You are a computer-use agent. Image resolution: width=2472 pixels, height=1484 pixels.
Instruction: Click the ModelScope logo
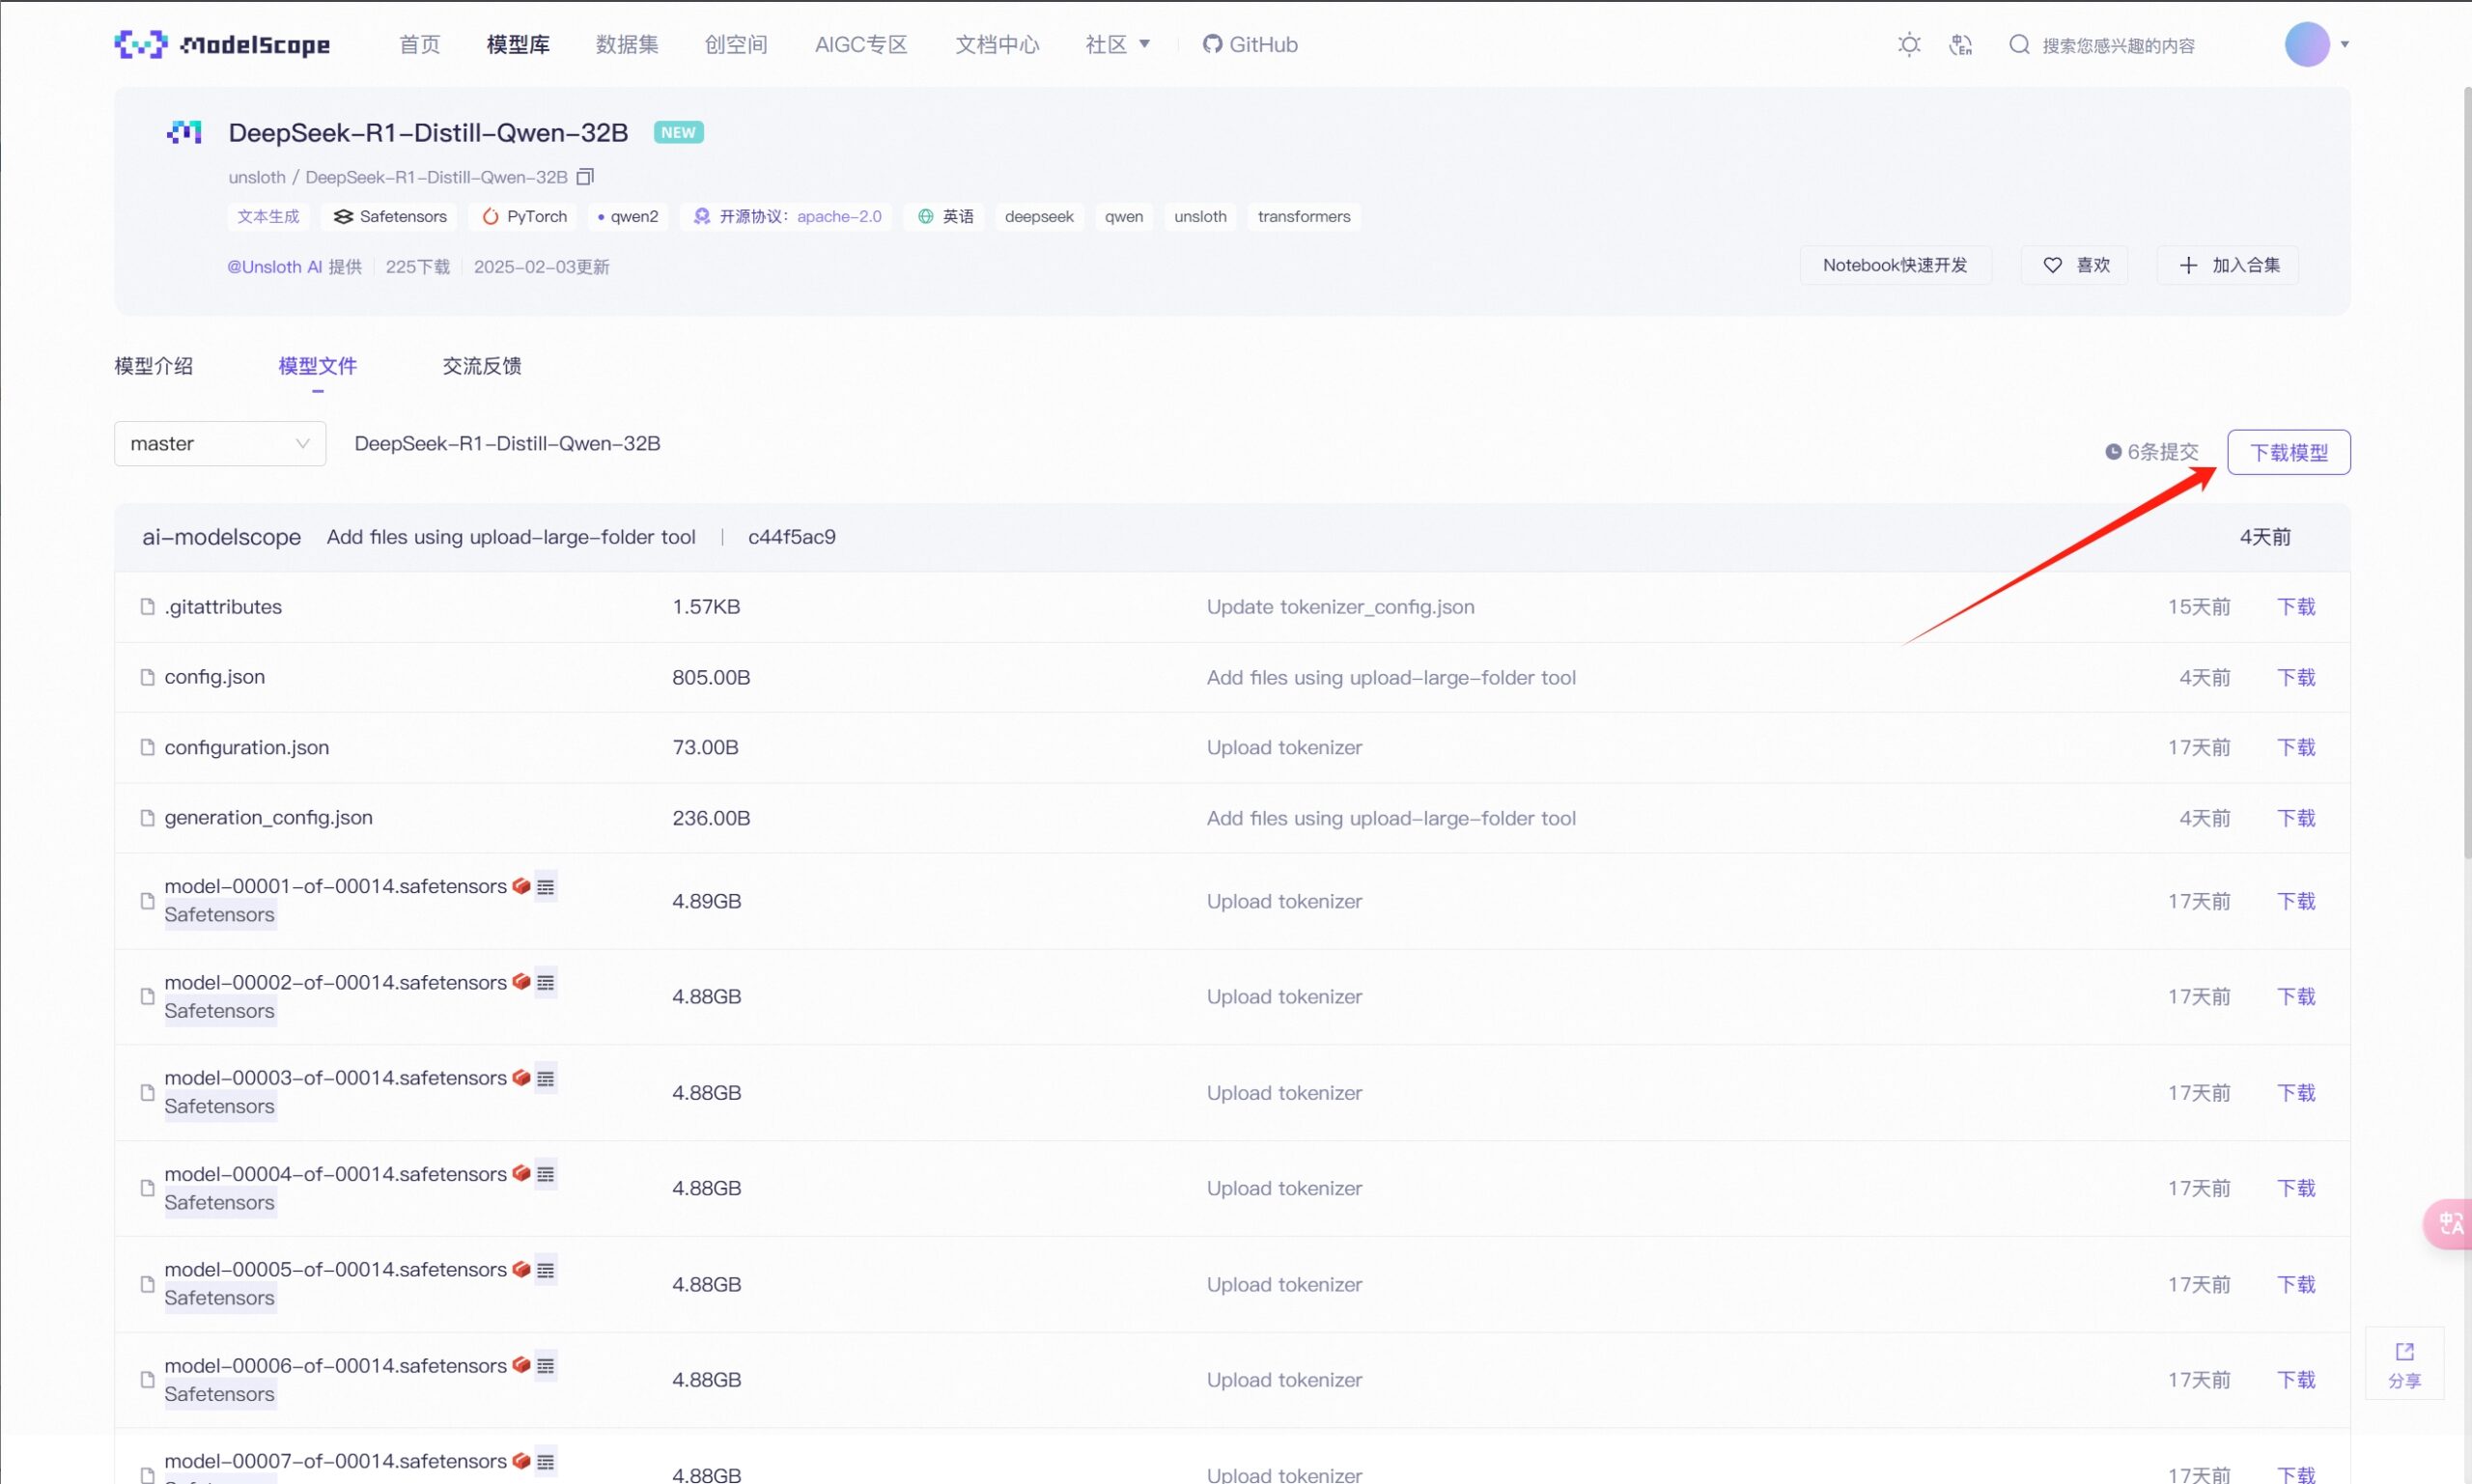pyautogui.click(x=222, y=44)
